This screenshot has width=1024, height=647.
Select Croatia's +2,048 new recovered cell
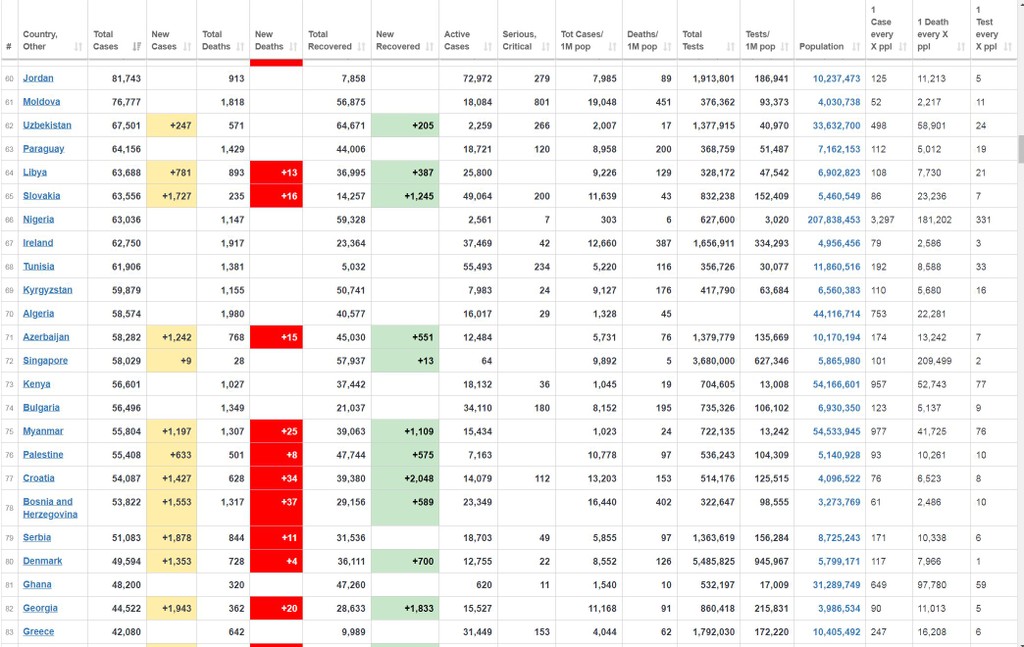tap(405, 478)
